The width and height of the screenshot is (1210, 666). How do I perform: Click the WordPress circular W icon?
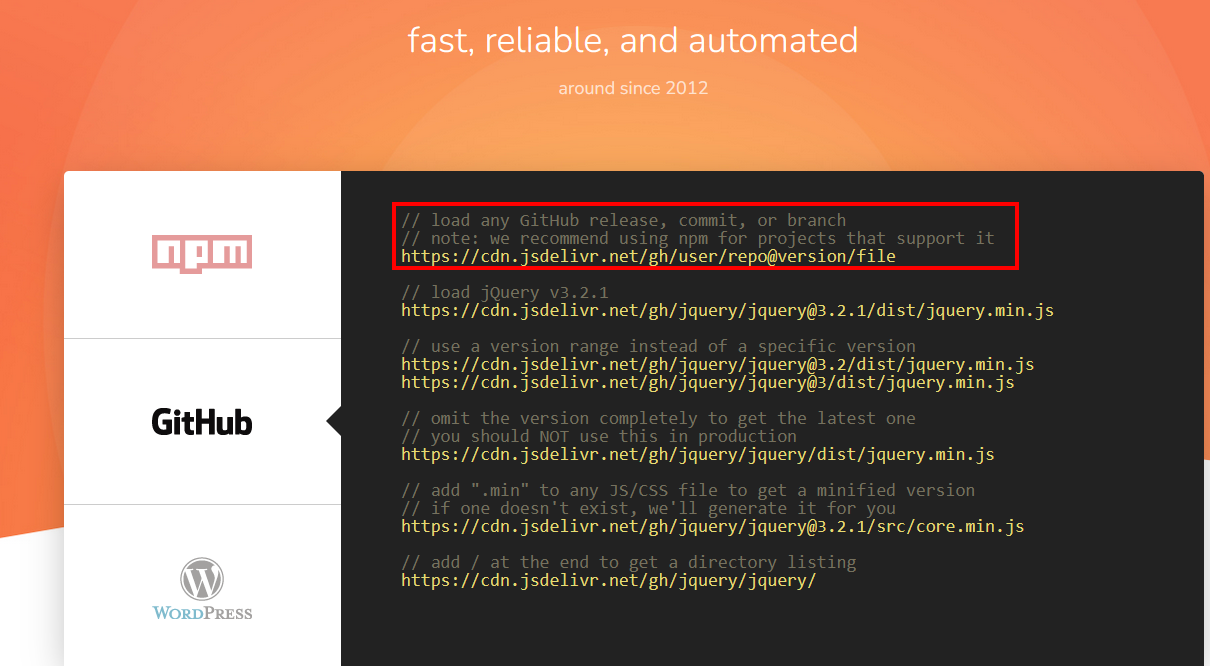(x=201, y=578)
